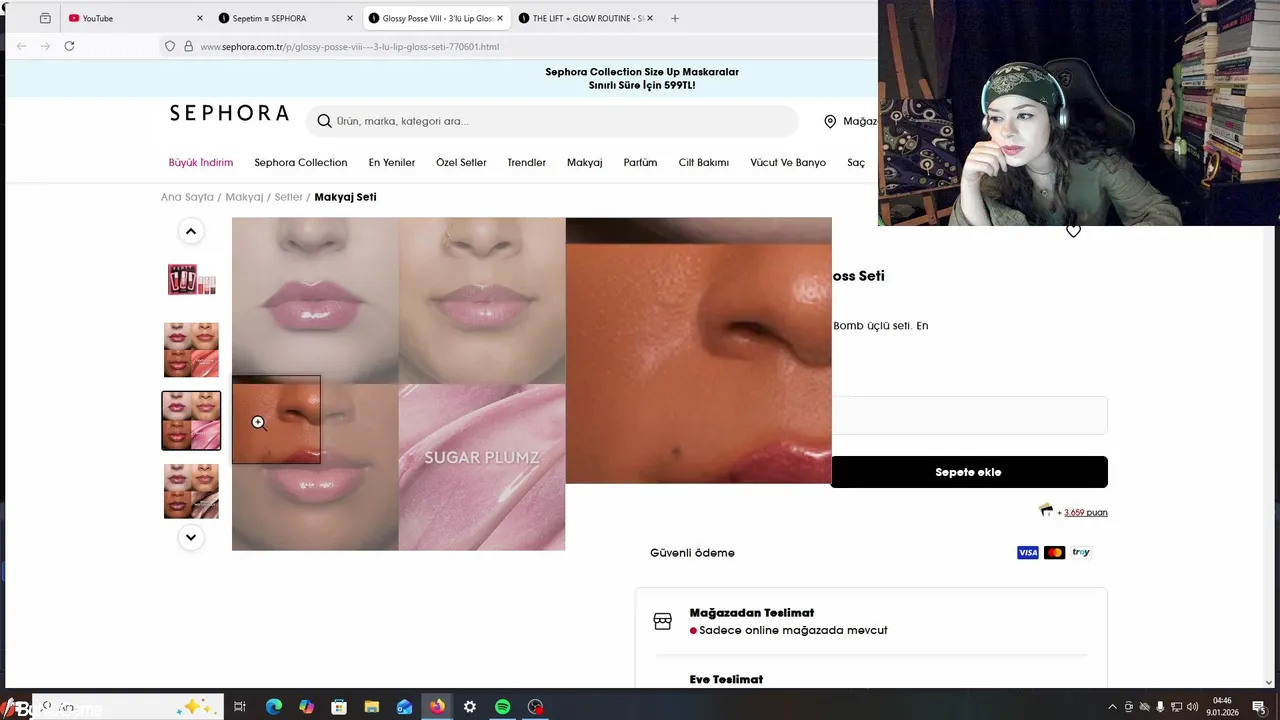This screenshot has width=1280, height=720.
Task: Click the Mastercard payment icon
Action: pos(1054,552)
